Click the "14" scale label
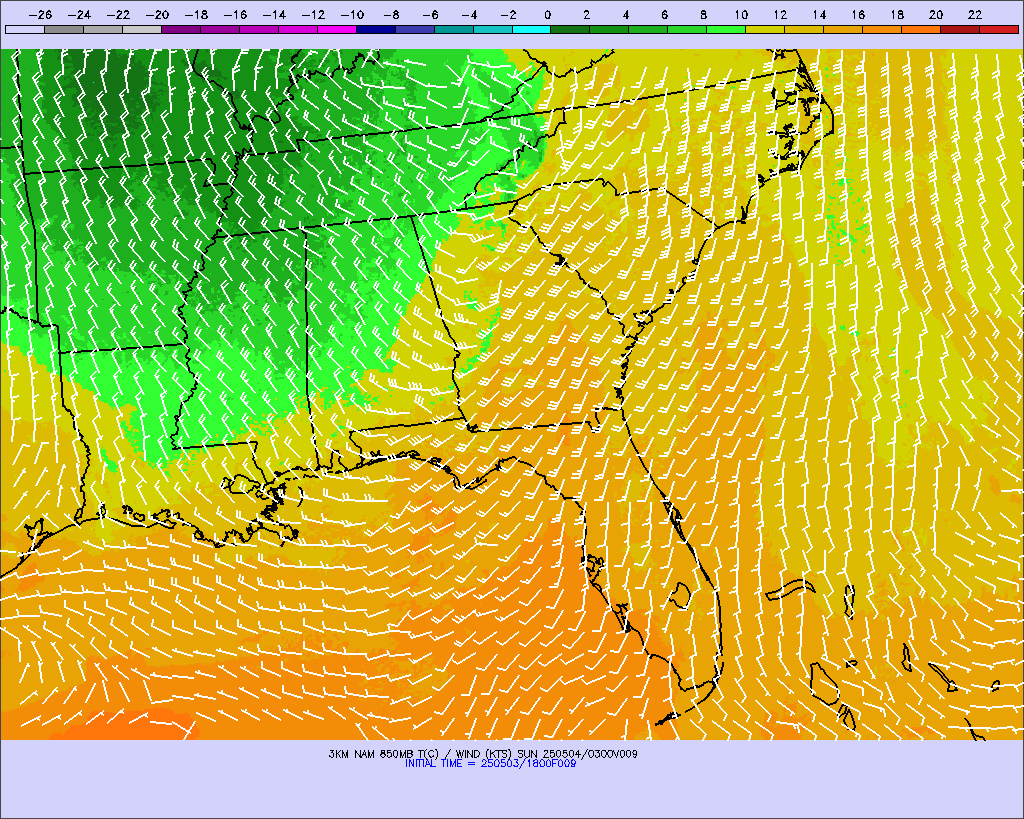This screenshot has width=1024, height=819. click(x=820, y=14)
